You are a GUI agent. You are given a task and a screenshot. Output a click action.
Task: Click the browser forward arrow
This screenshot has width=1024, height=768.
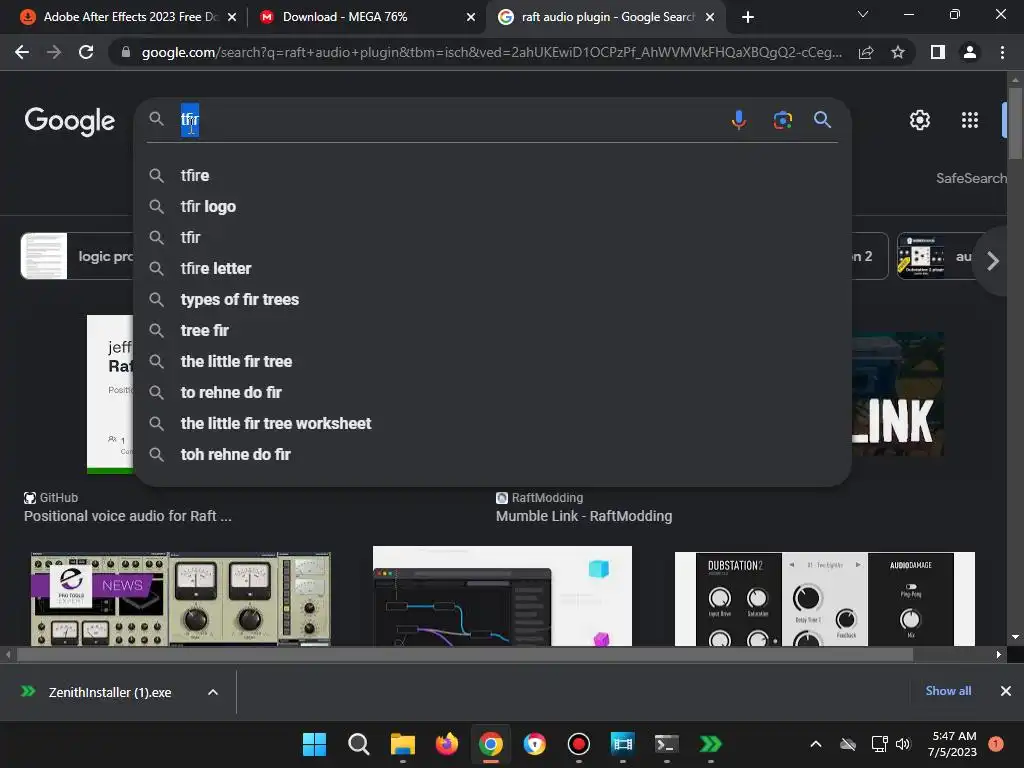[54, 52]
